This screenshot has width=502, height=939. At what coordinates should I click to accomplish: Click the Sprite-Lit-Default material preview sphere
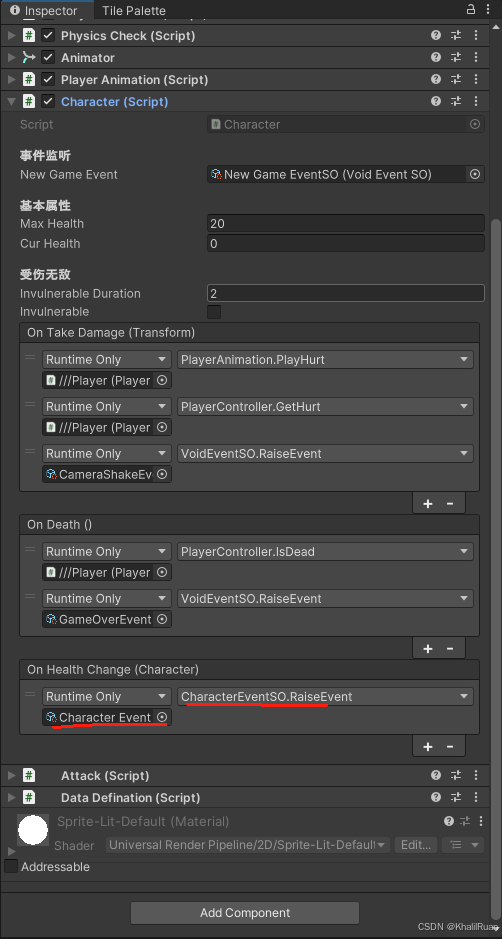tap(33, 829)
